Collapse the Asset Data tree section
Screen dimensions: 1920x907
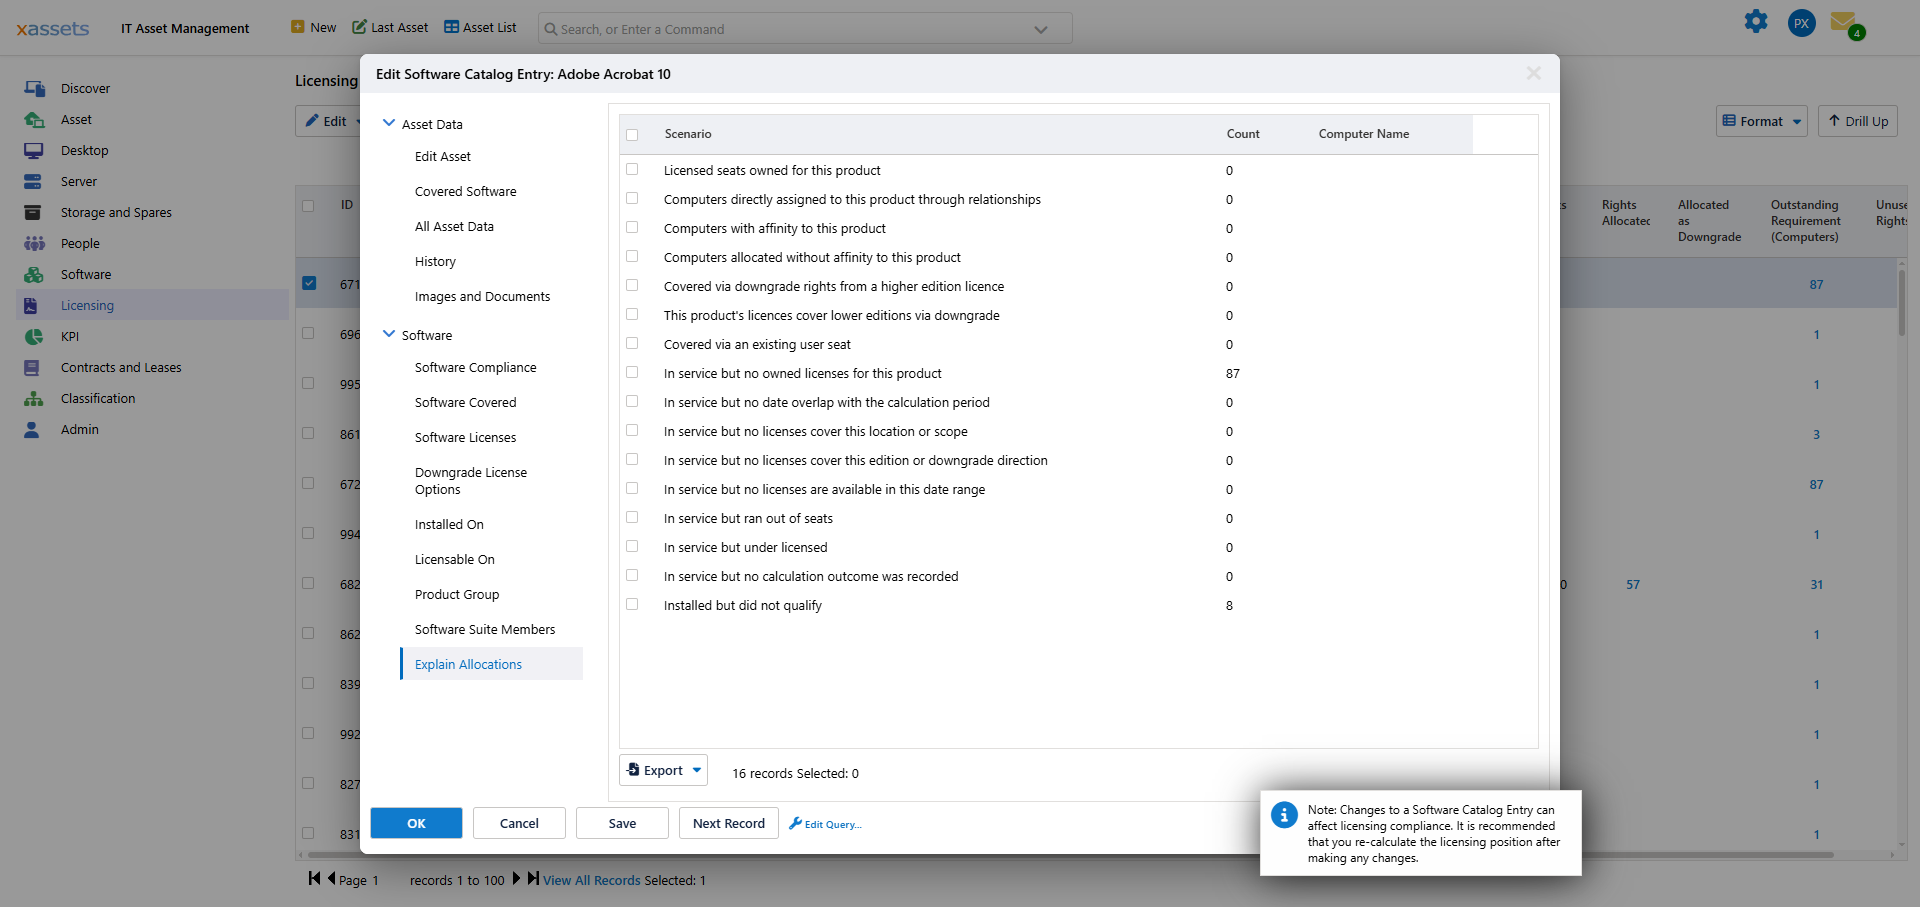pos(389,123)
